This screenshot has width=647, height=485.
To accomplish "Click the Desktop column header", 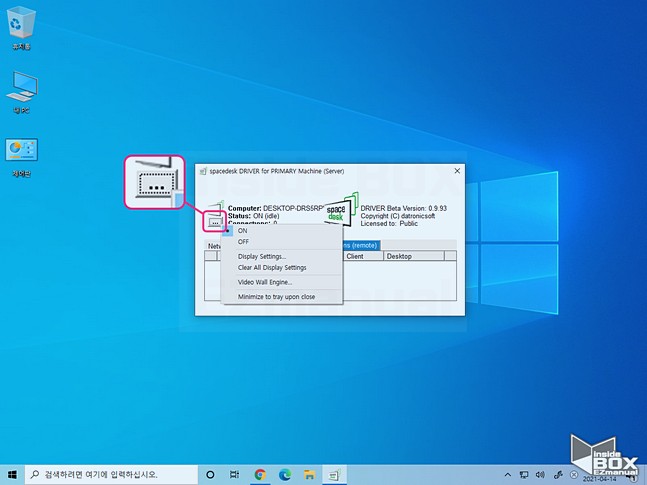I will (413, 256).
